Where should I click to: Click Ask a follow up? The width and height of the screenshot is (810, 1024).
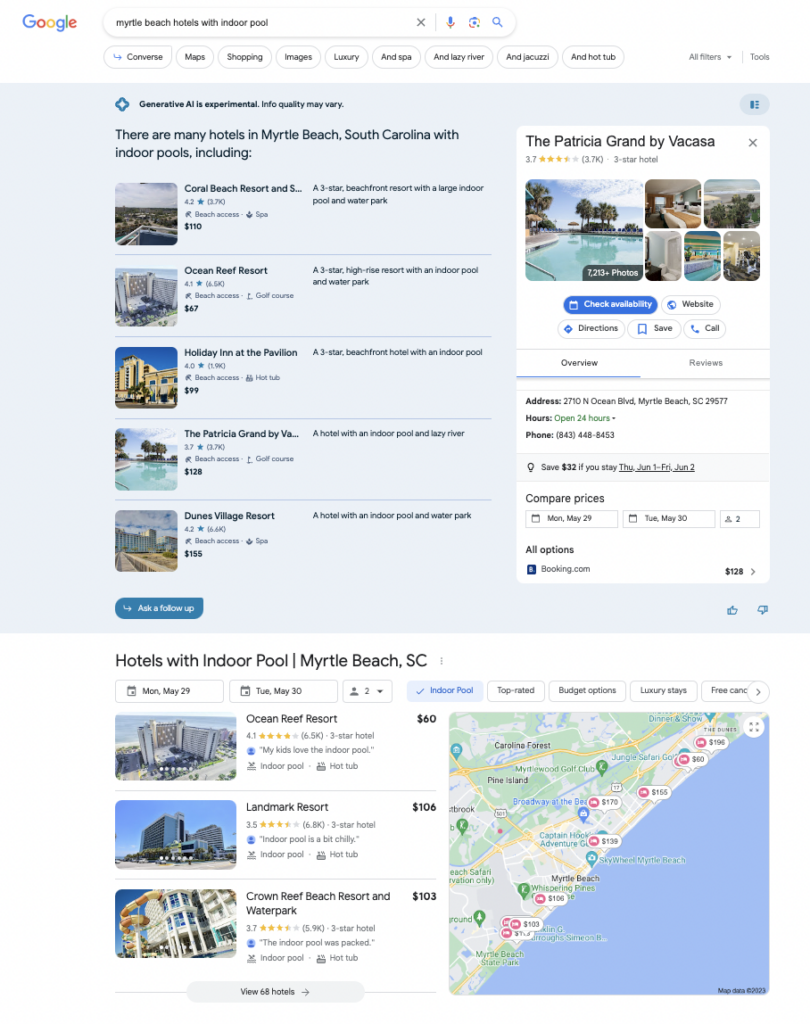point(159,608)
